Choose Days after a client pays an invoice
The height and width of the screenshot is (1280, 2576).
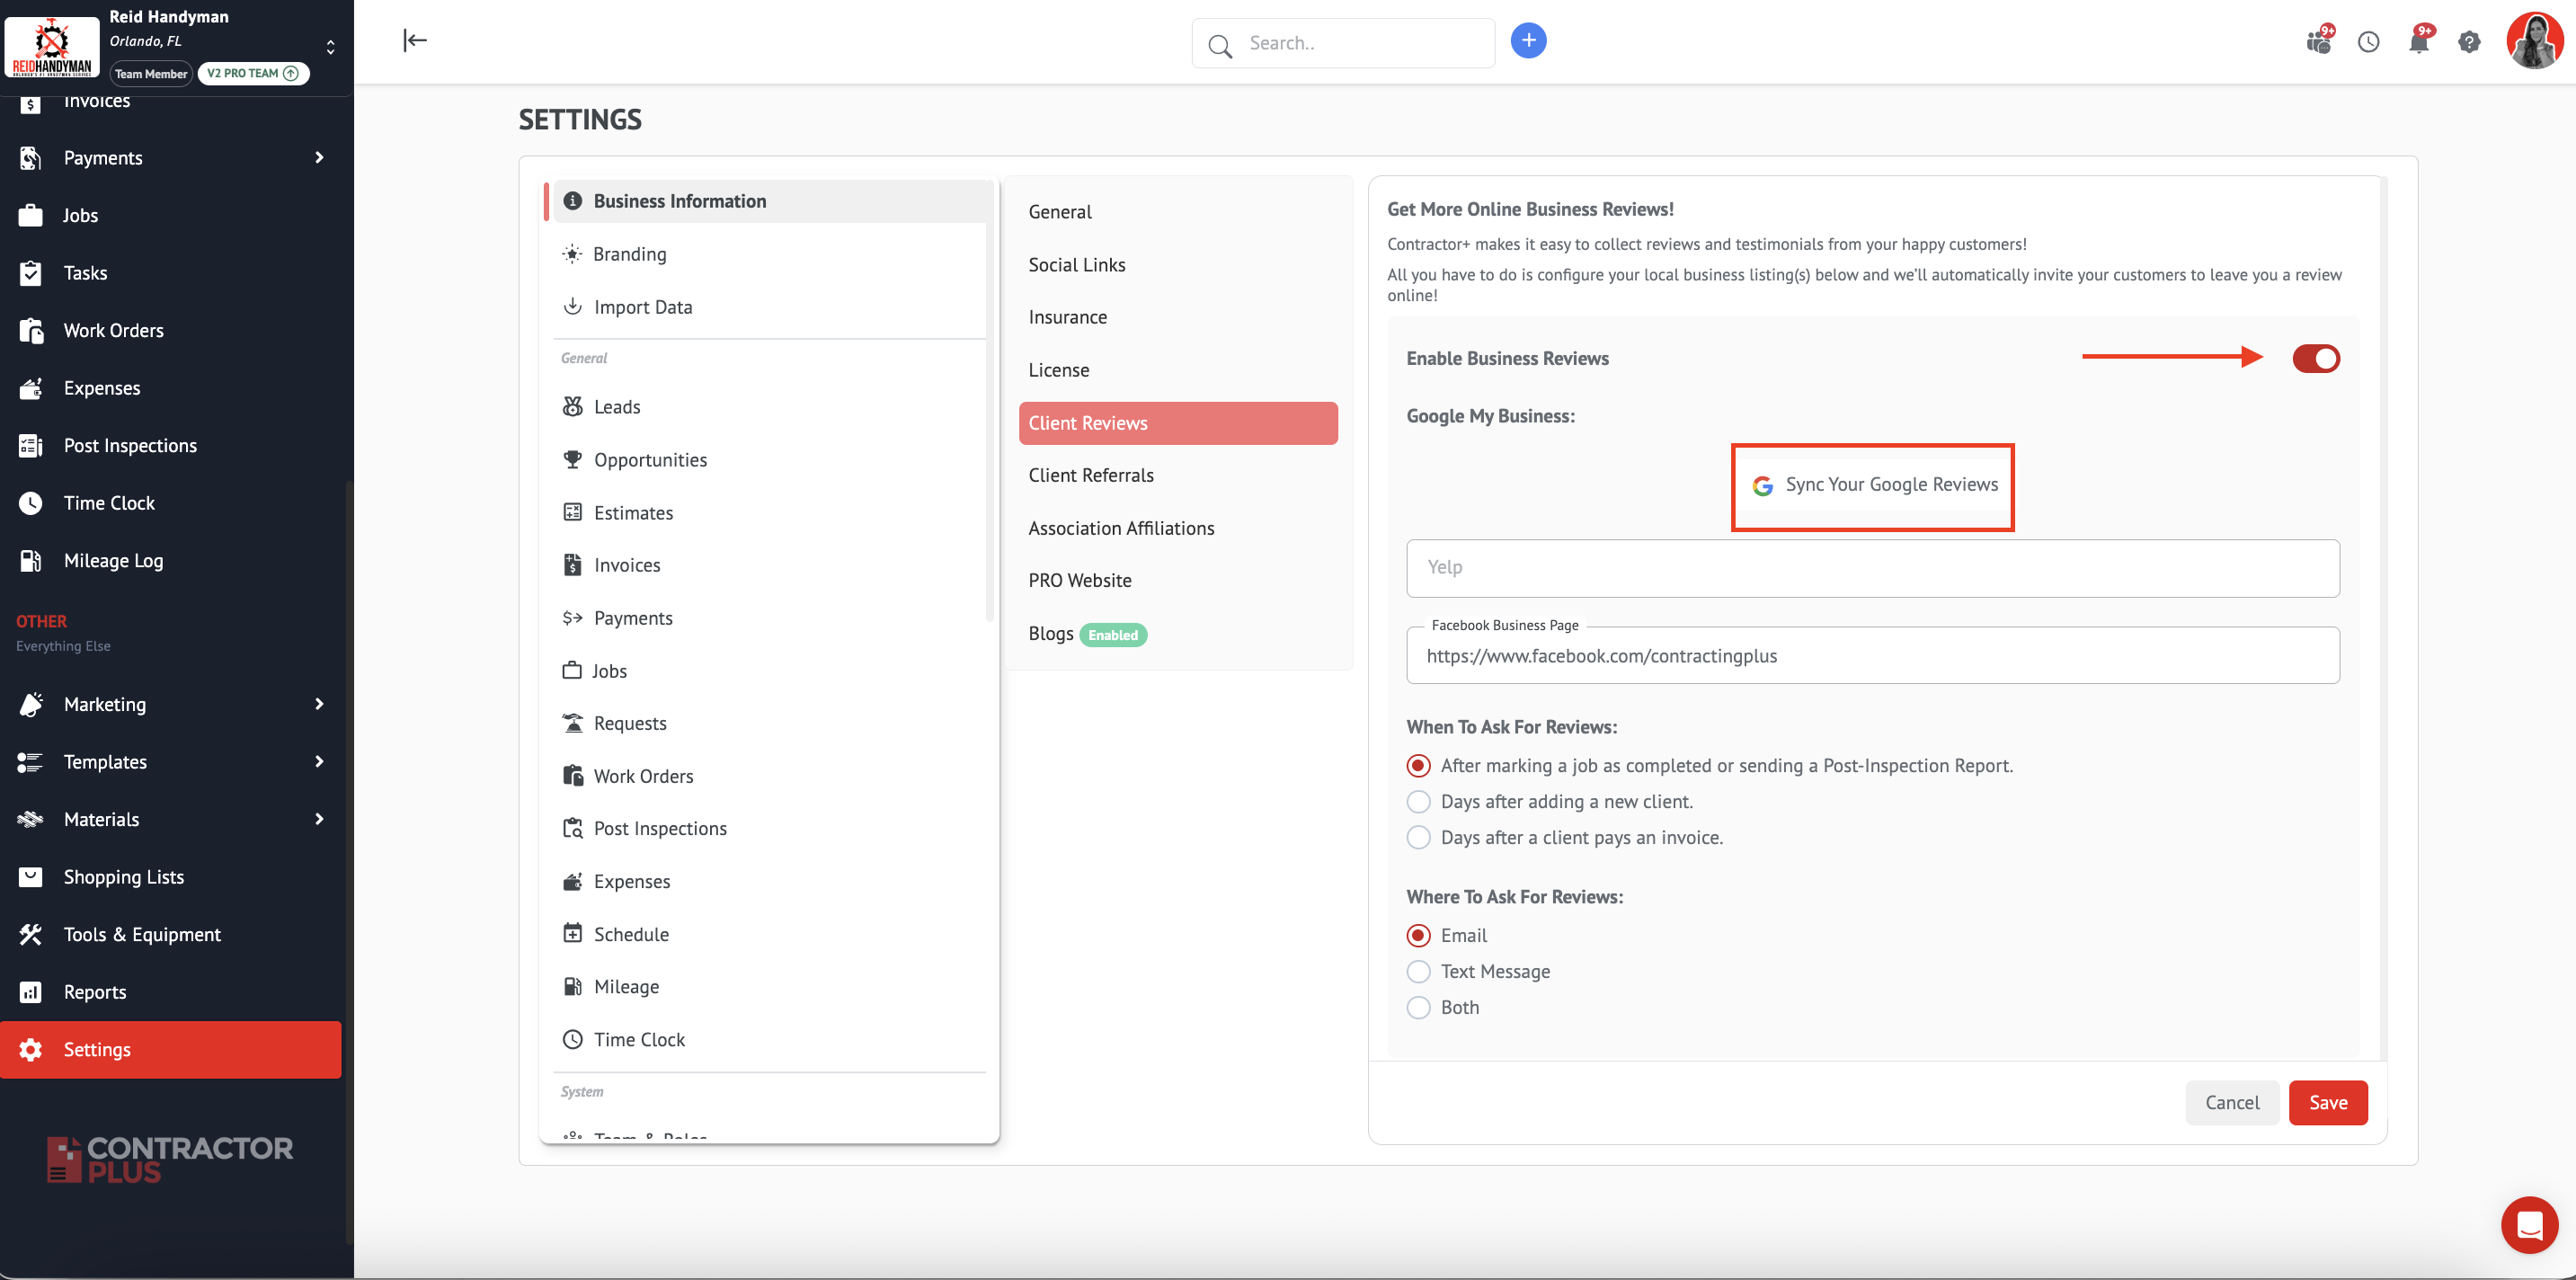tap(1418, 837)
